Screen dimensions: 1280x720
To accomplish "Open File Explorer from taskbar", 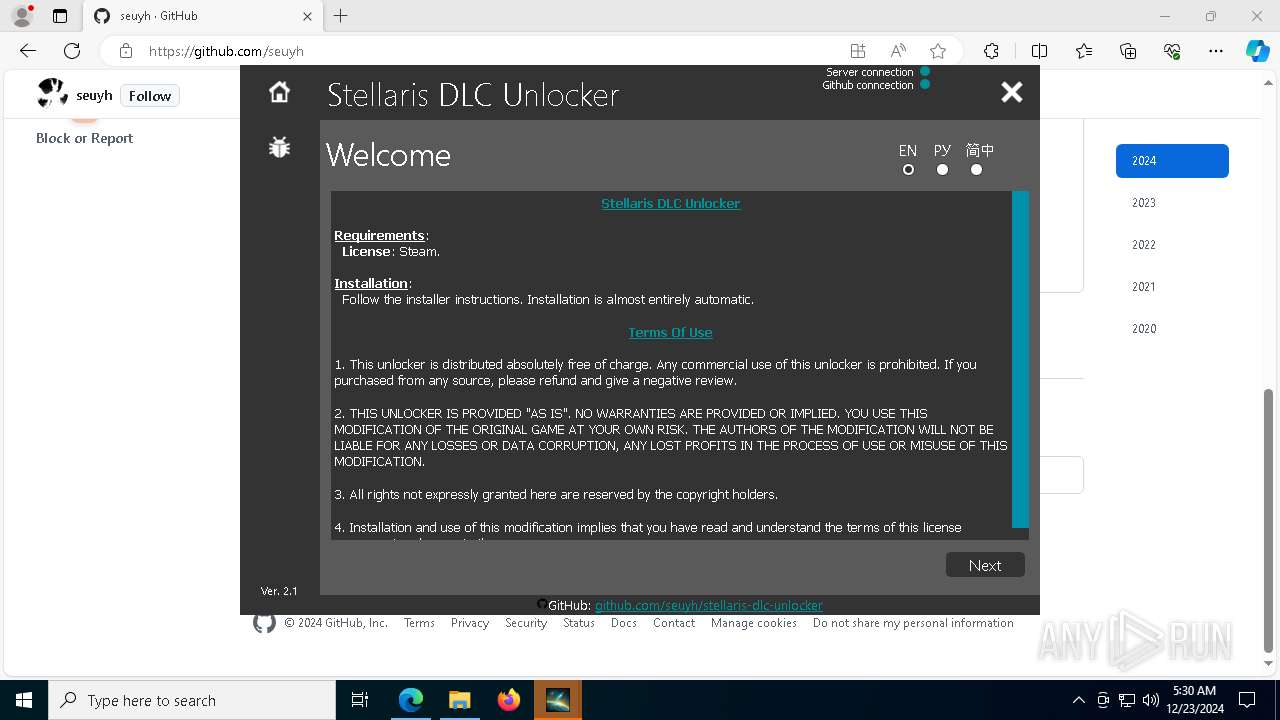I will 459,700.
